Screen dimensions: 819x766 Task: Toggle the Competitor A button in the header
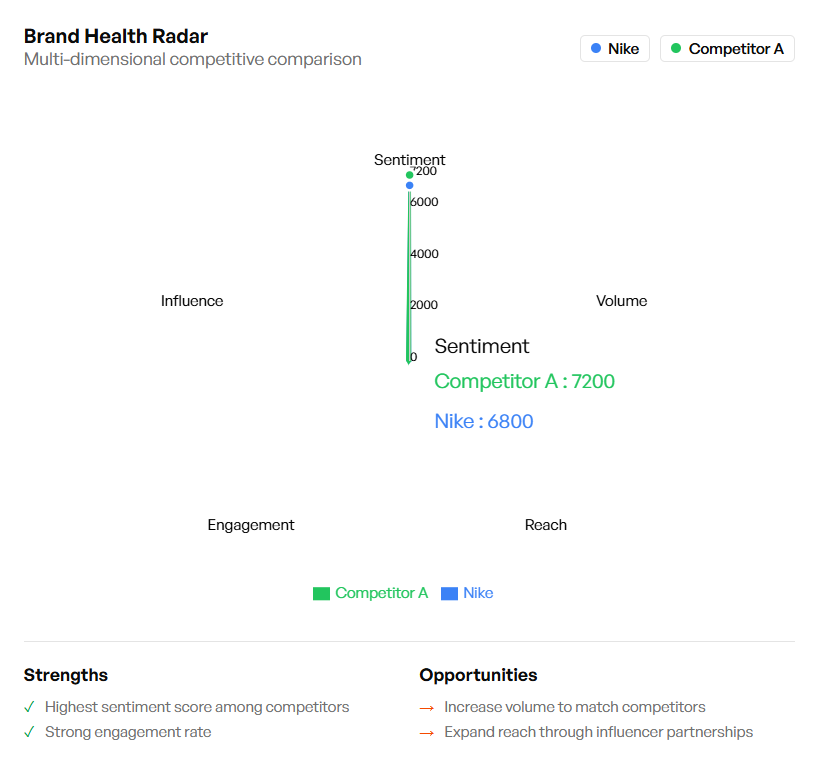click(x=727, y=49)
